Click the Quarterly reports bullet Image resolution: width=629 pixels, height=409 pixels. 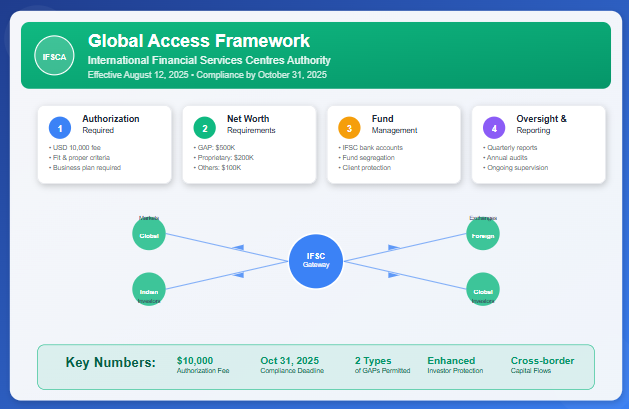(x=510, y=148)
